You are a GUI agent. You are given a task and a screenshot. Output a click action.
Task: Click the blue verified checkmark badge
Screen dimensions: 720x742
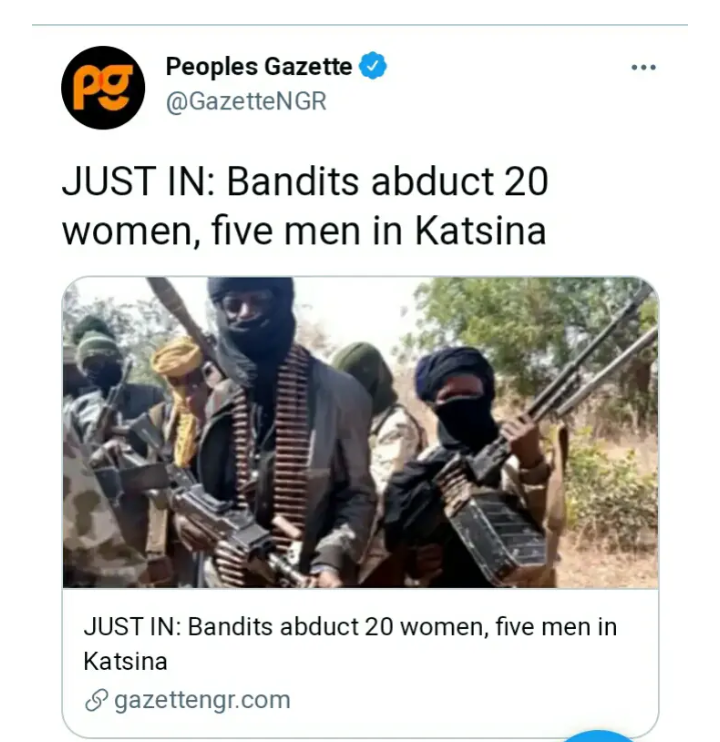(x=373, y=66)
